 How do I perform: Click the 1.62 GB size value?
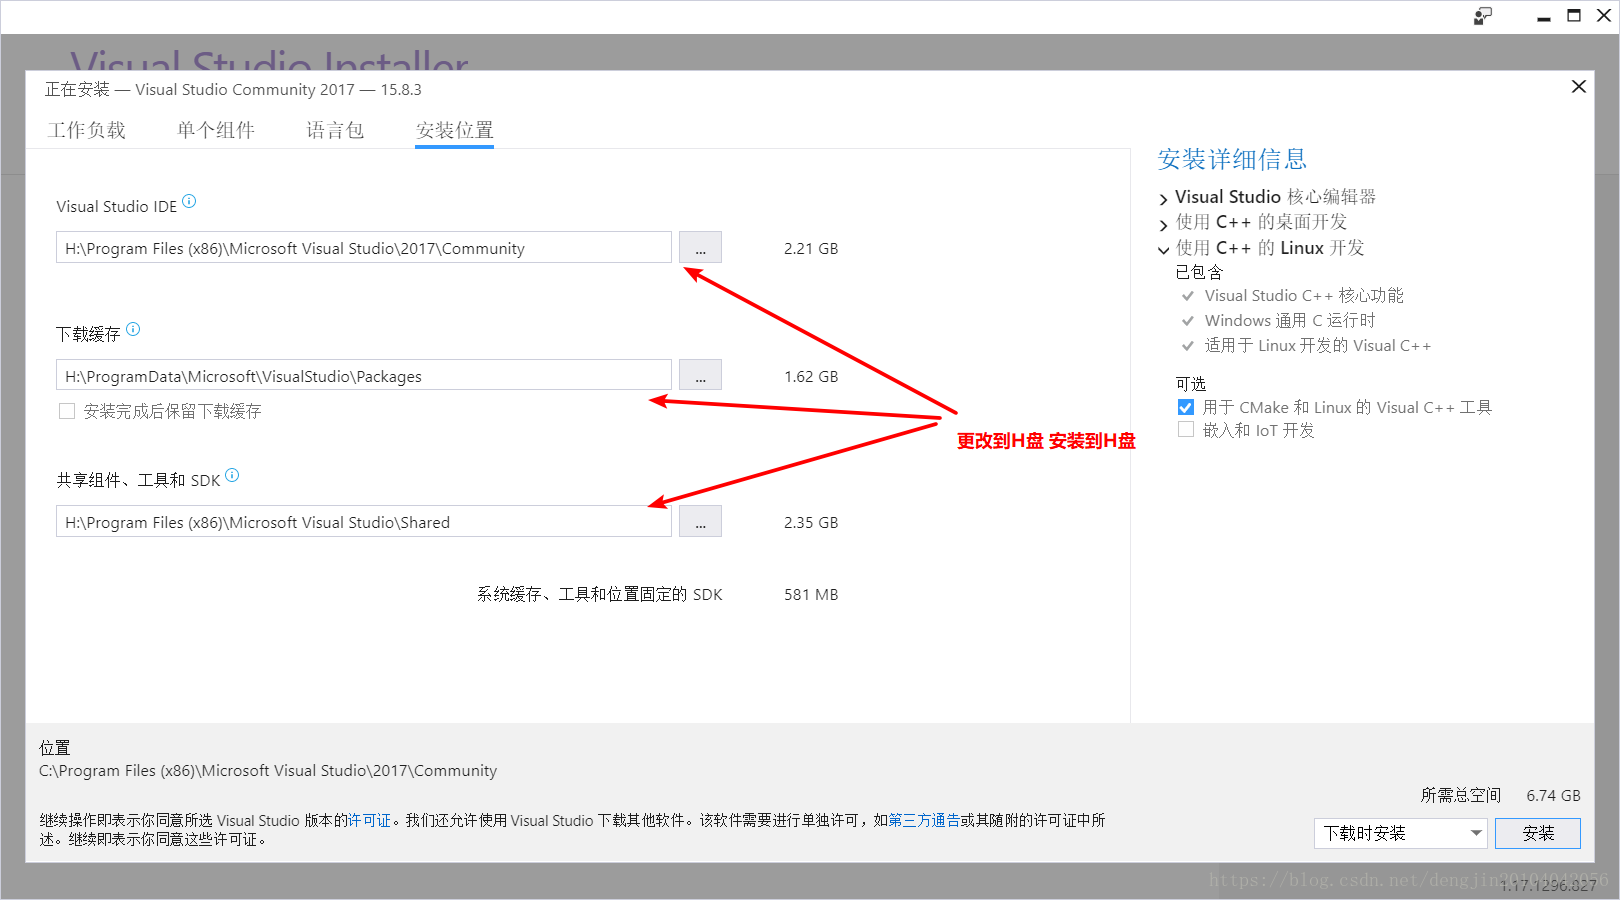[811, 376]
